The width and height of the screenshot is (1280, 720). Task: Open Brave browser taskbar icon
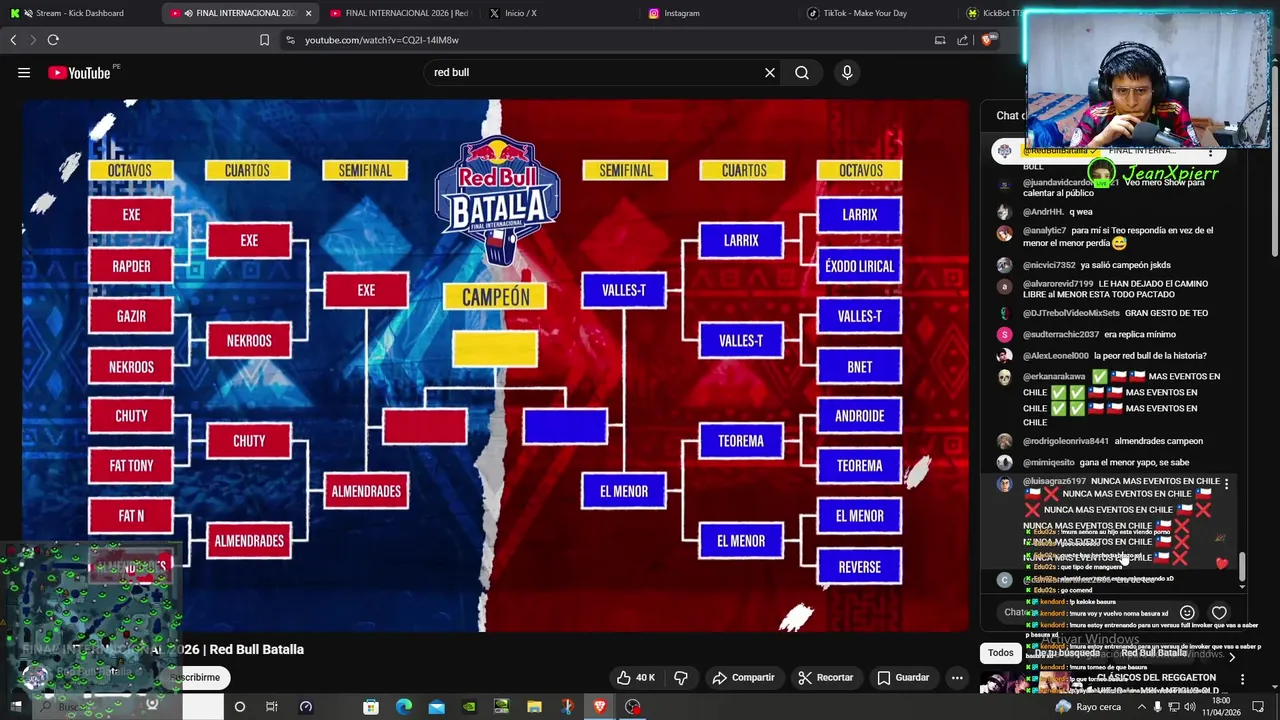[x=599, y=707]
